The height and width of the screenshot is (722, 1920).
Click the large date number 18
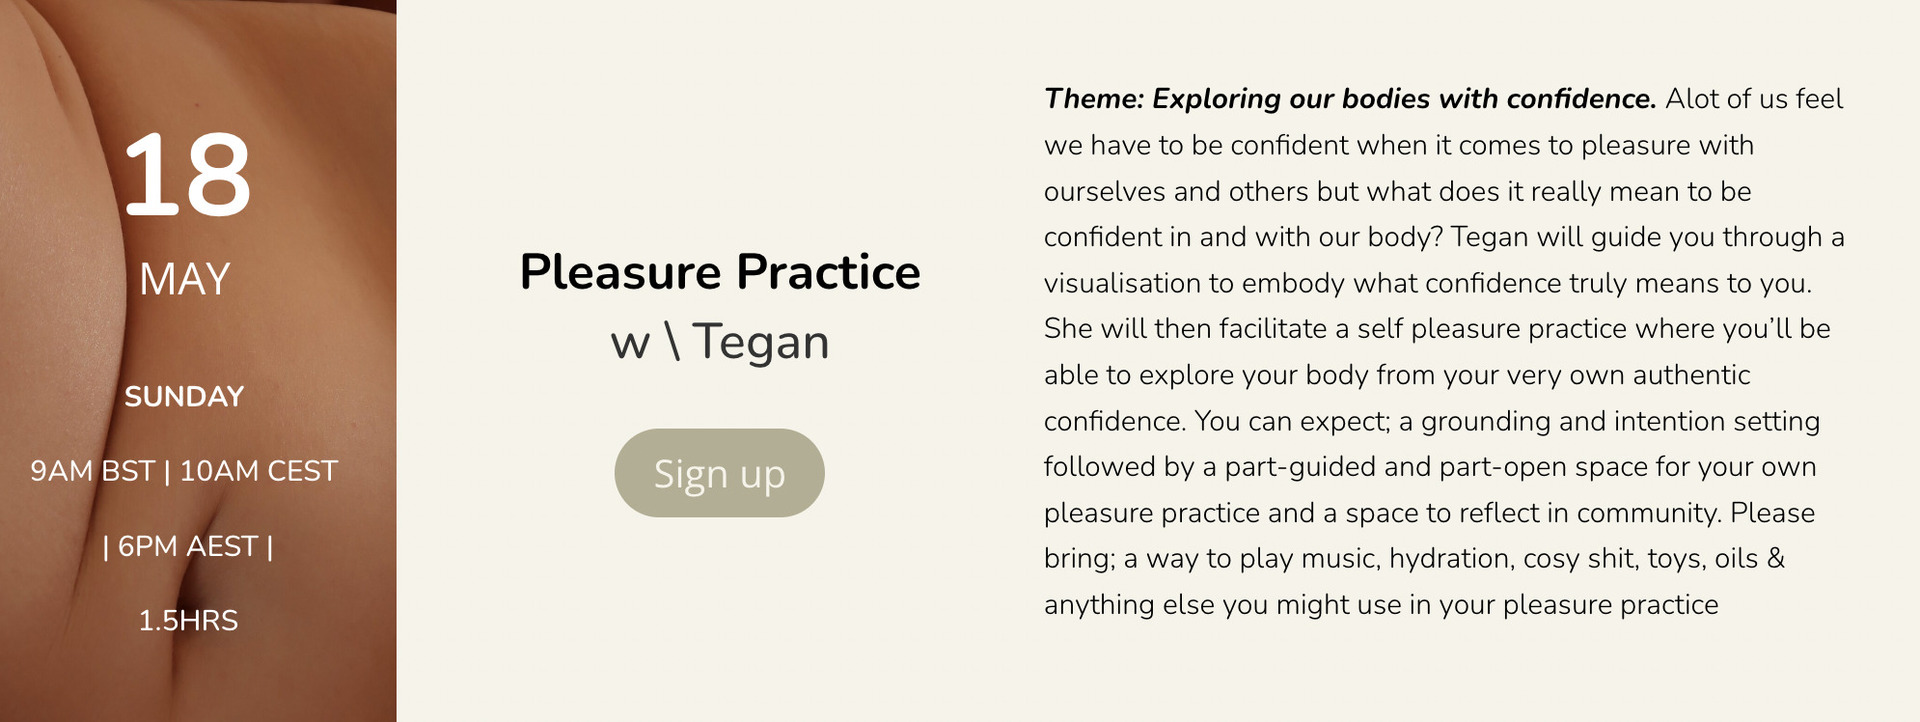186,176
